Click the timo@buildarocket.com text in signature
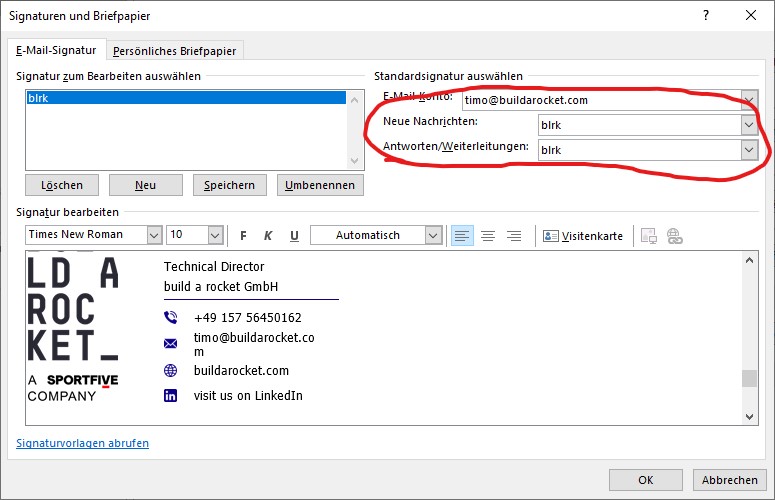 (254, 344)
